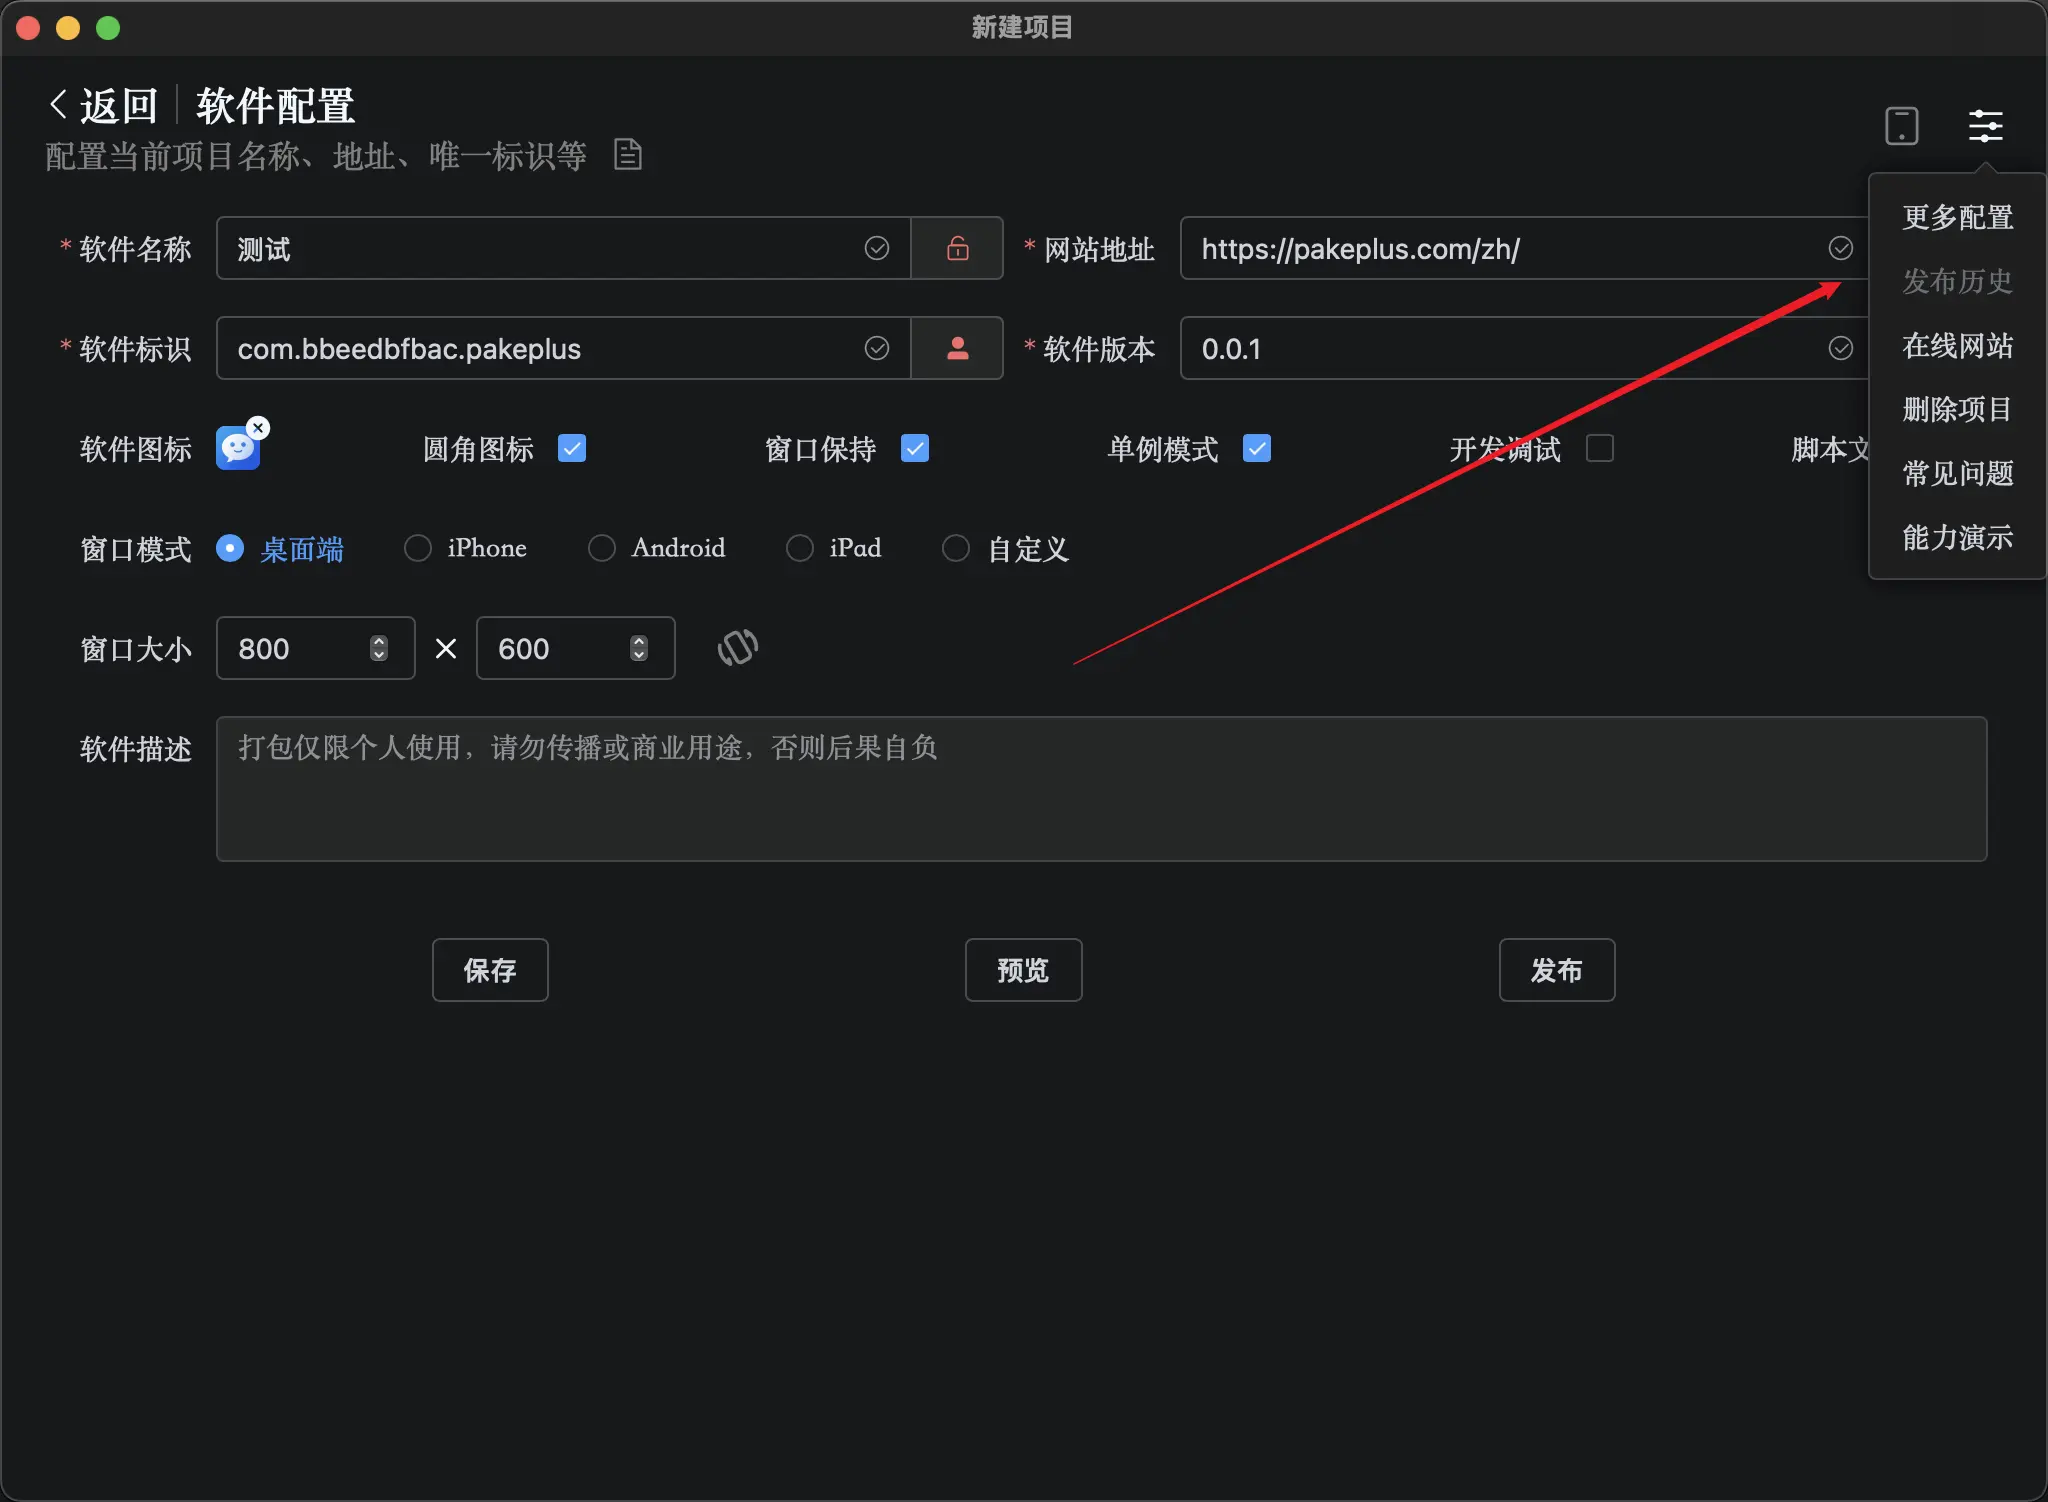Uncheck the 圆角图标 checkbox
This screenshot has height=1502, width=2048.
[572, 448]
